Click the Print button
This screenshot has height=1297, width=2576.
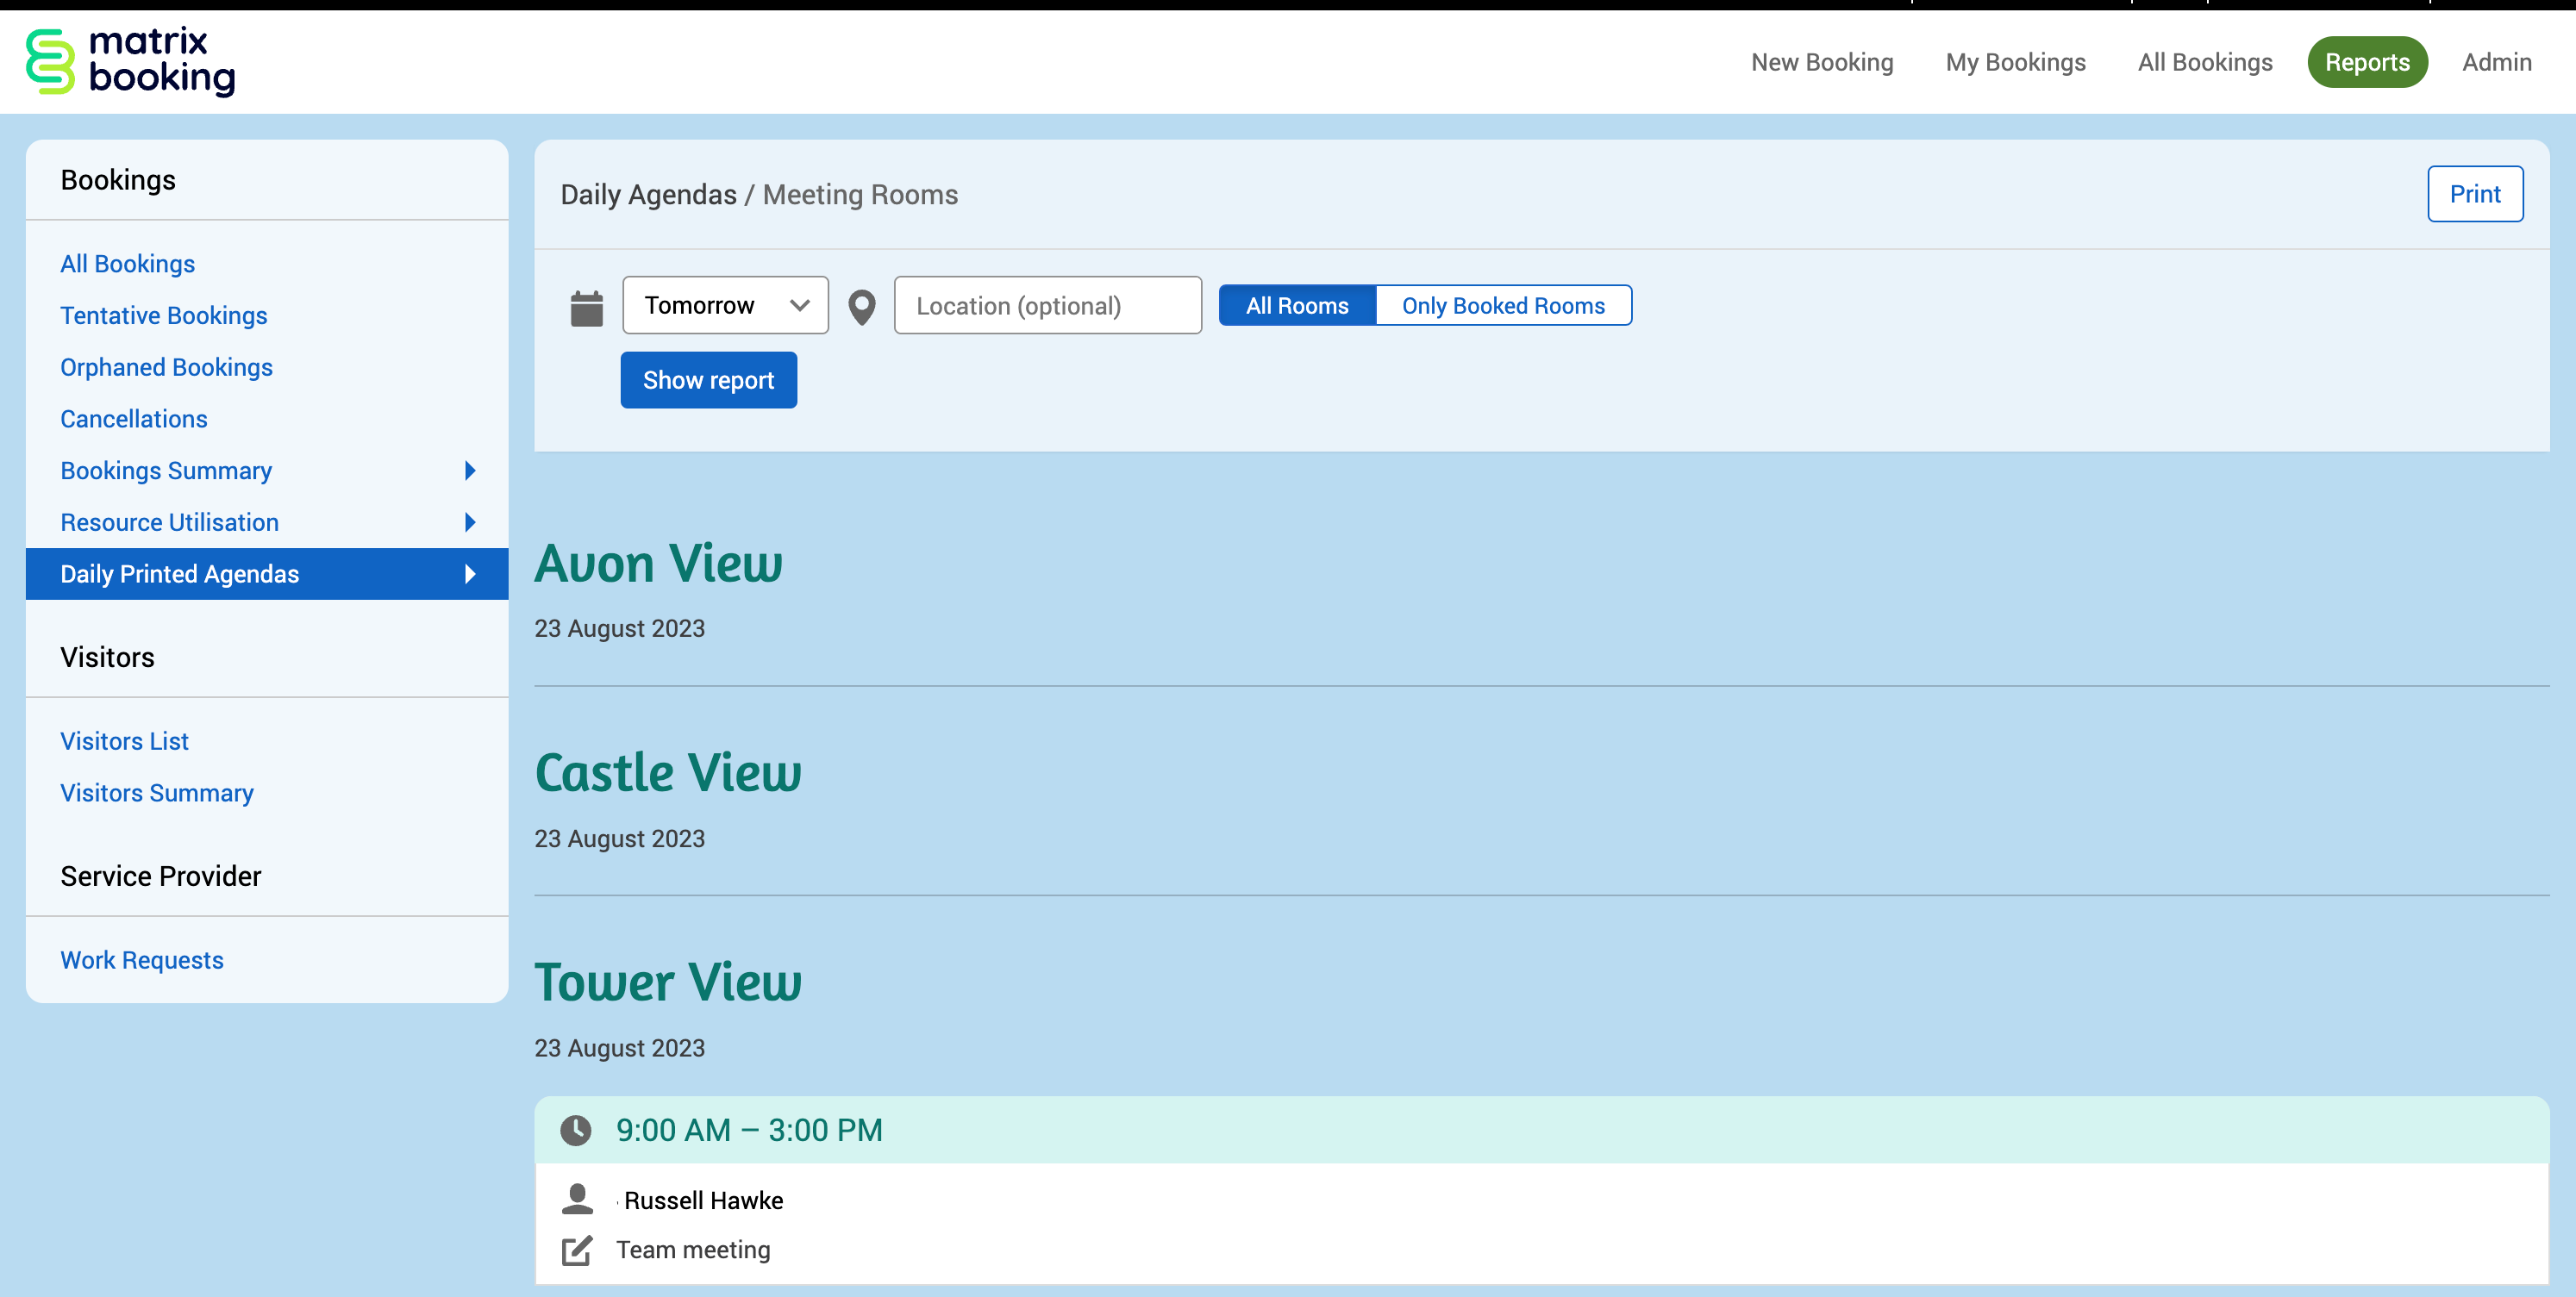pos(2474,194)
